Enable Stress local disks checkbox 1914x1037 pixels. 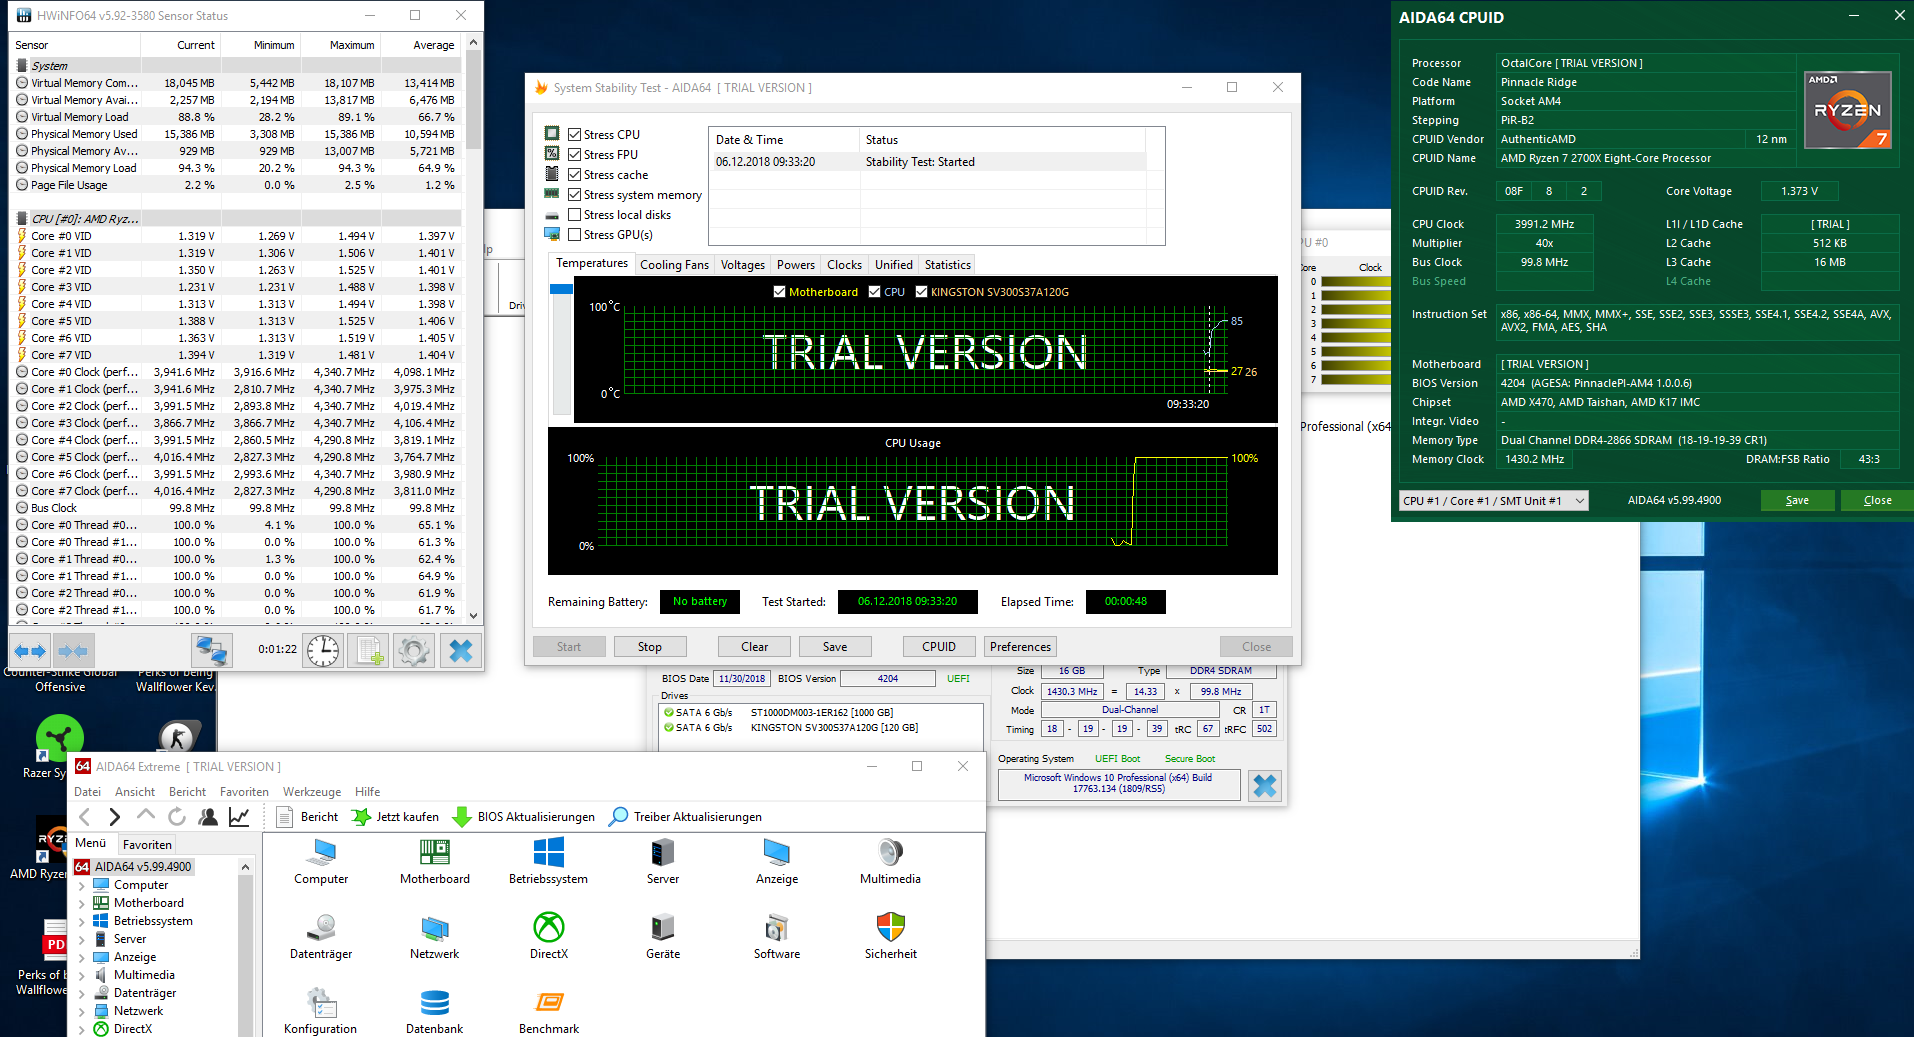[575, 215]
